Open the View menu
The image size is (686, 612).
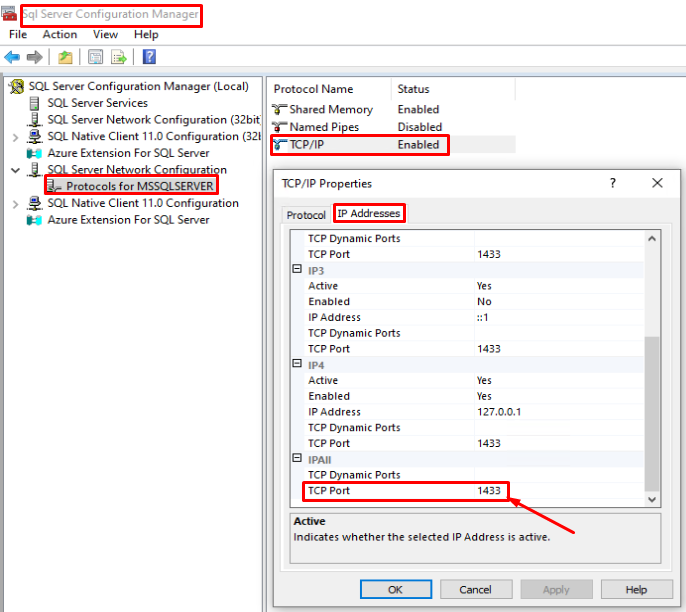105,35
